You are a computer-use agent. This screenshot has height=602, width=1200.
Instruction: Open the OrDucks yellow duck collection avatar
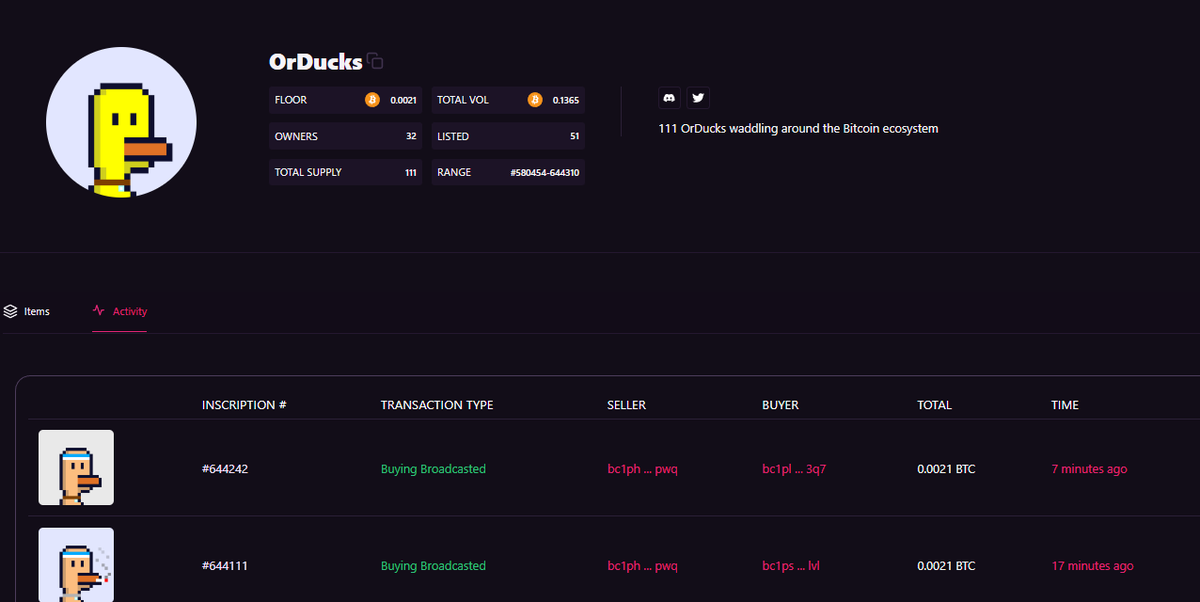click(121, 122)
